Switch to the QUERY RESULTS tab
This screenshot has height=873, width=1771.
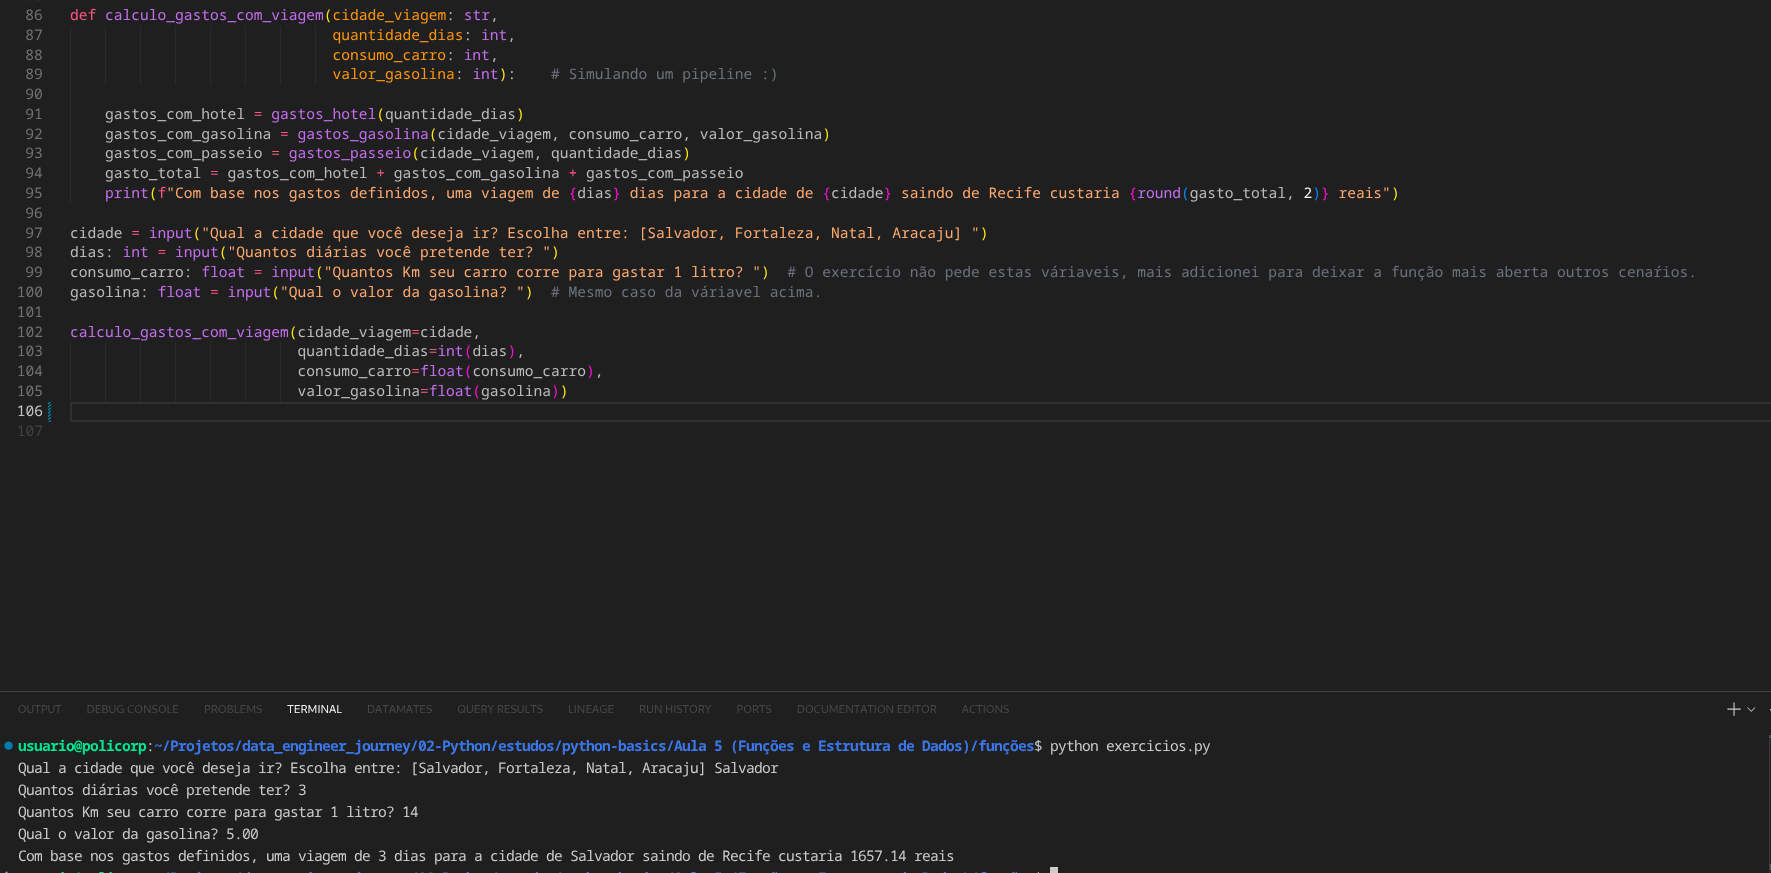(500, 709)
